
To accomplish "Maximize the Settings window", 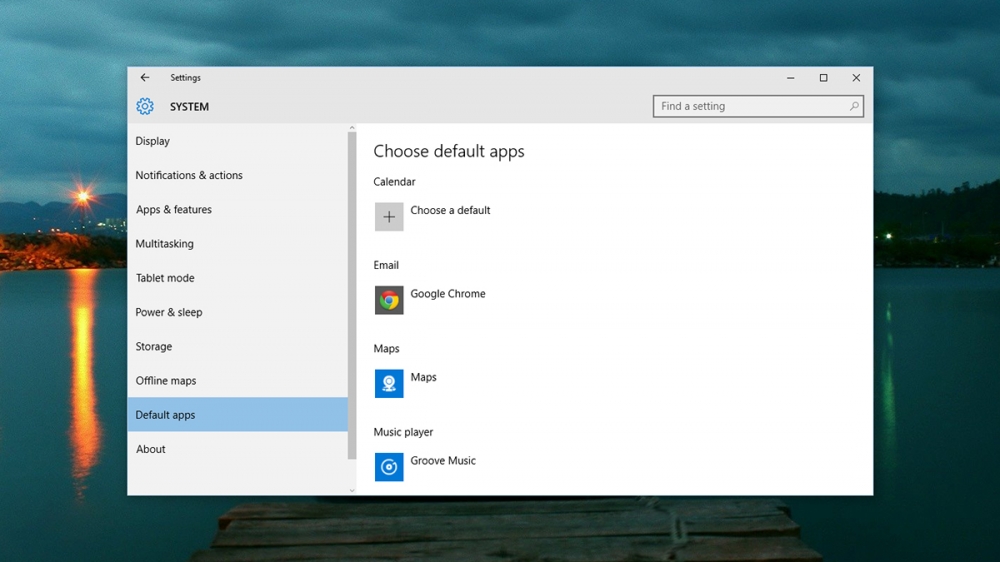I will click(x=823, y=78).
